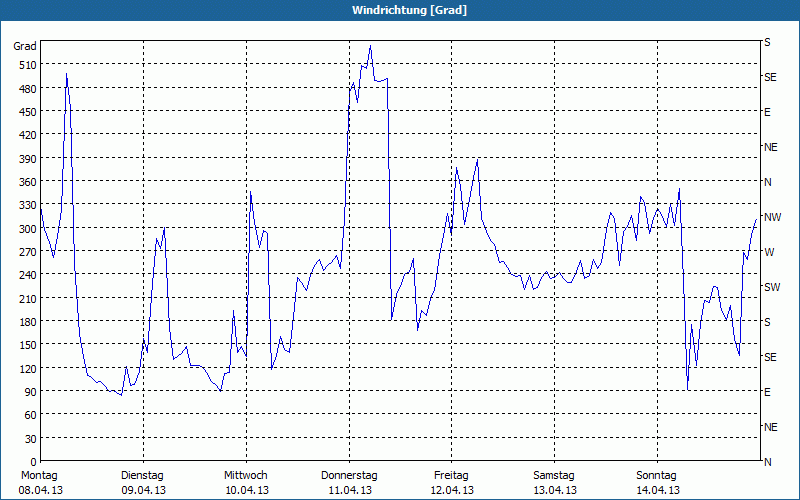Screen dimensions: 800x500
Task: Select the 480 y-axis value
Action: click(28, 89)
